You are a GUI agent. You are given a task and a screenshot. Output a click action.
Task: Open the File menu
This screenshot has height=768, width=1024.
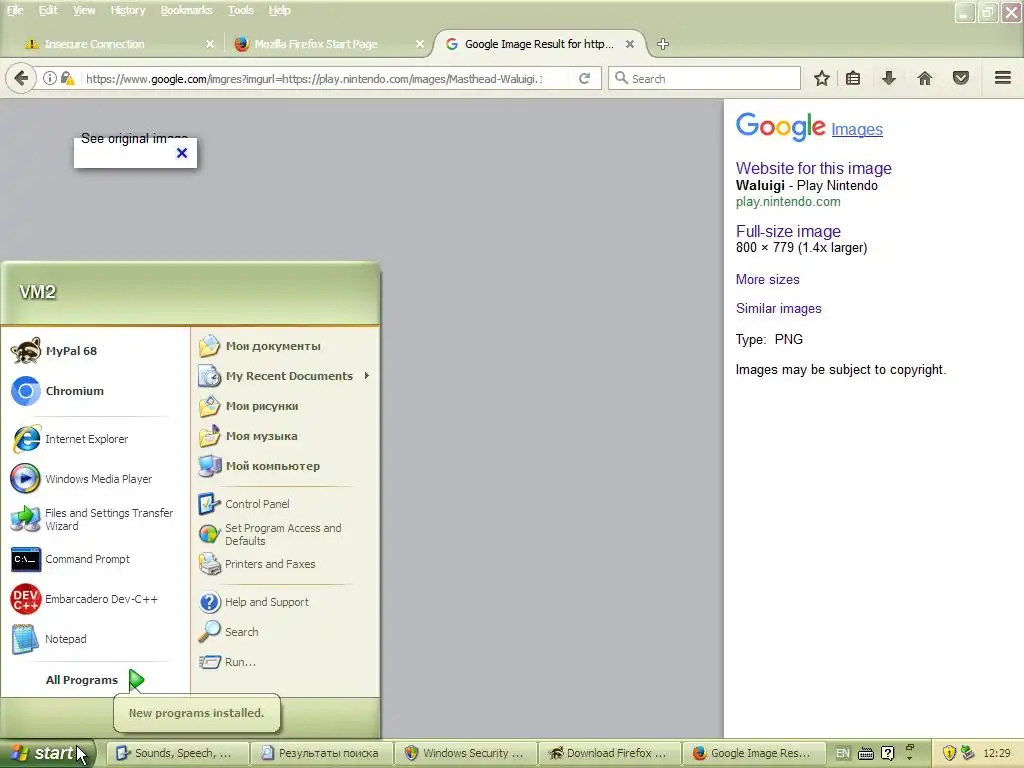[15, 10]
